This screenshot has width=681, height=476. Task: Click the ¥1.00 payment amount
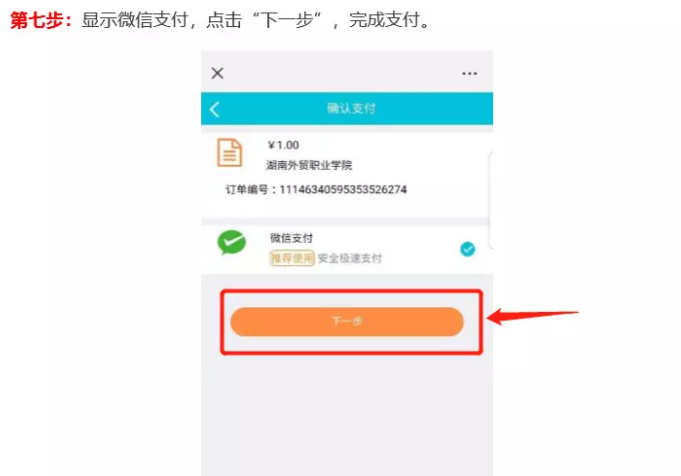(x=283, y=145)
